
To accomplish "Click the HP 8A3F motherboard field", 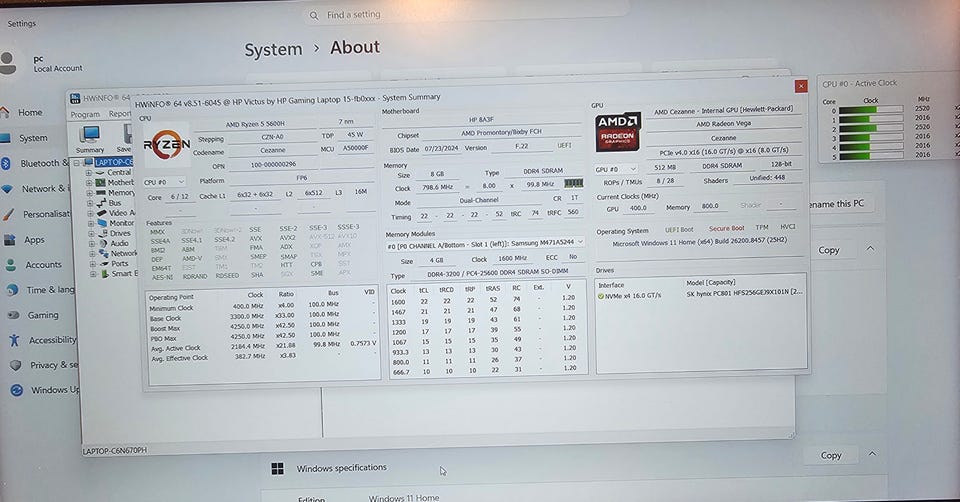I will (481, 119).
